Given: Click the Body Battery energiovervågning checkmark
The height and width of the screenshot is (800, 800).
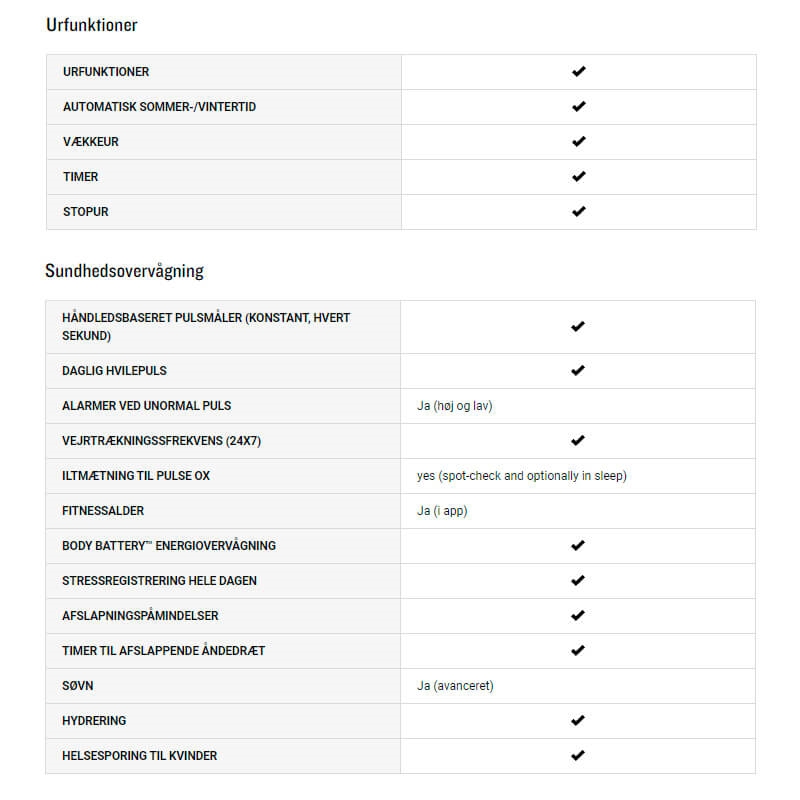Looking at the screenshot, I should coord(577,546).
